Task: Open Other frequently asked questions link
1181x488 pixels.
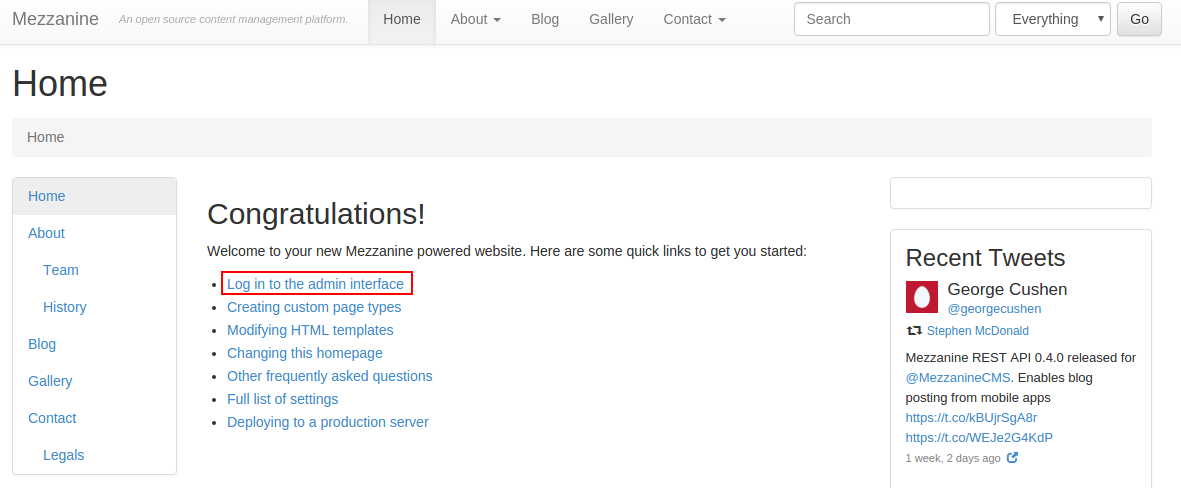Action: pos(330,376)
